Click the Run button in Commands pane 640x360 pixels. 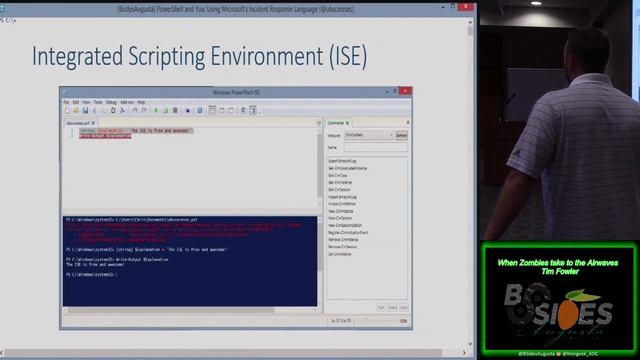pos(381,307)
